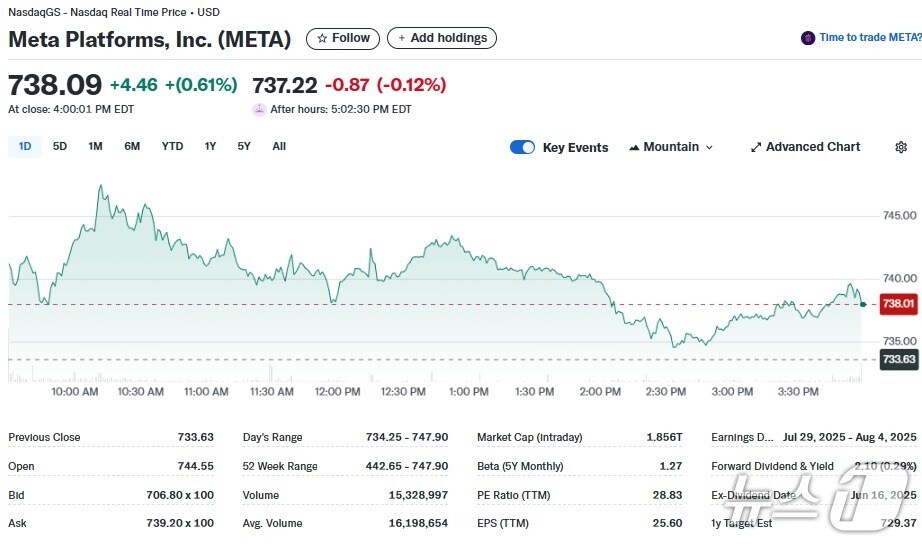Image resolution: width=922 pixels, height=545 pixels.
Task: Click the after hours moon icon
Action: coord(259,110)
